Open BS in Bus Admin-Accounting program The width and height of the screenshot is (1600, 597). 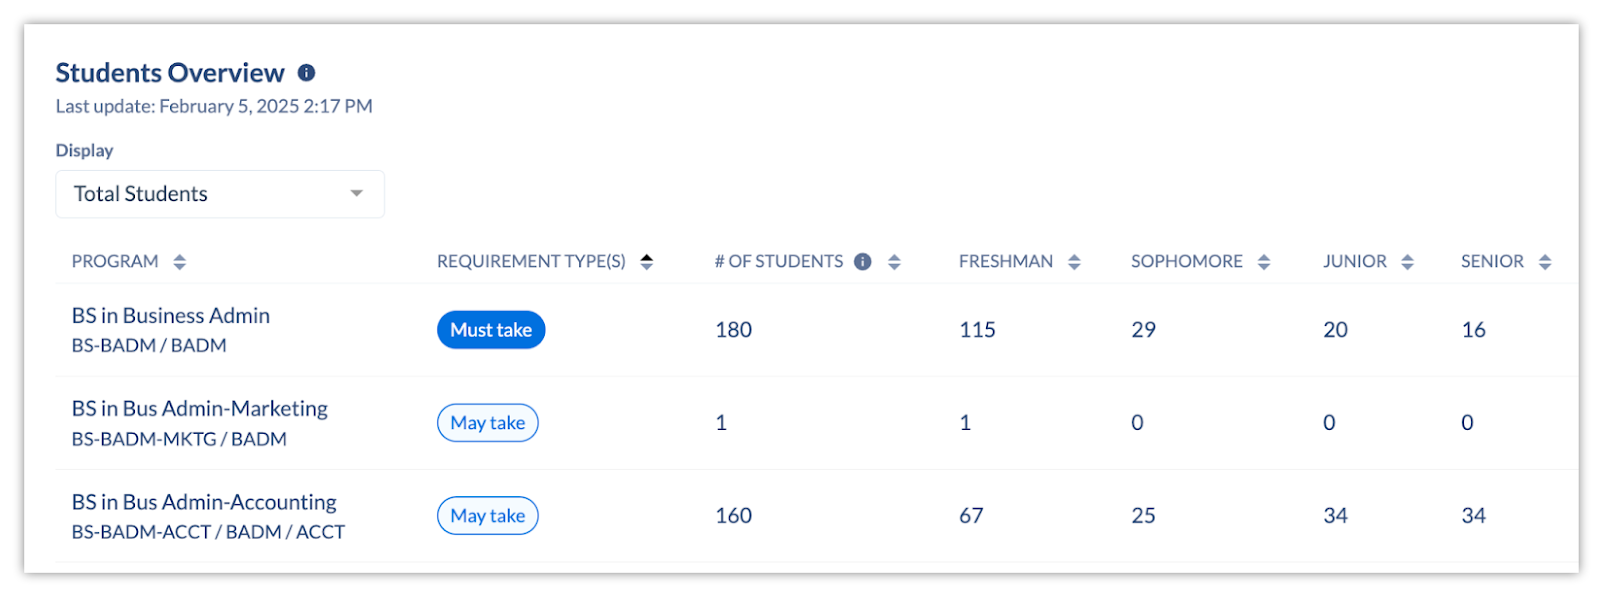coord(204,502)
